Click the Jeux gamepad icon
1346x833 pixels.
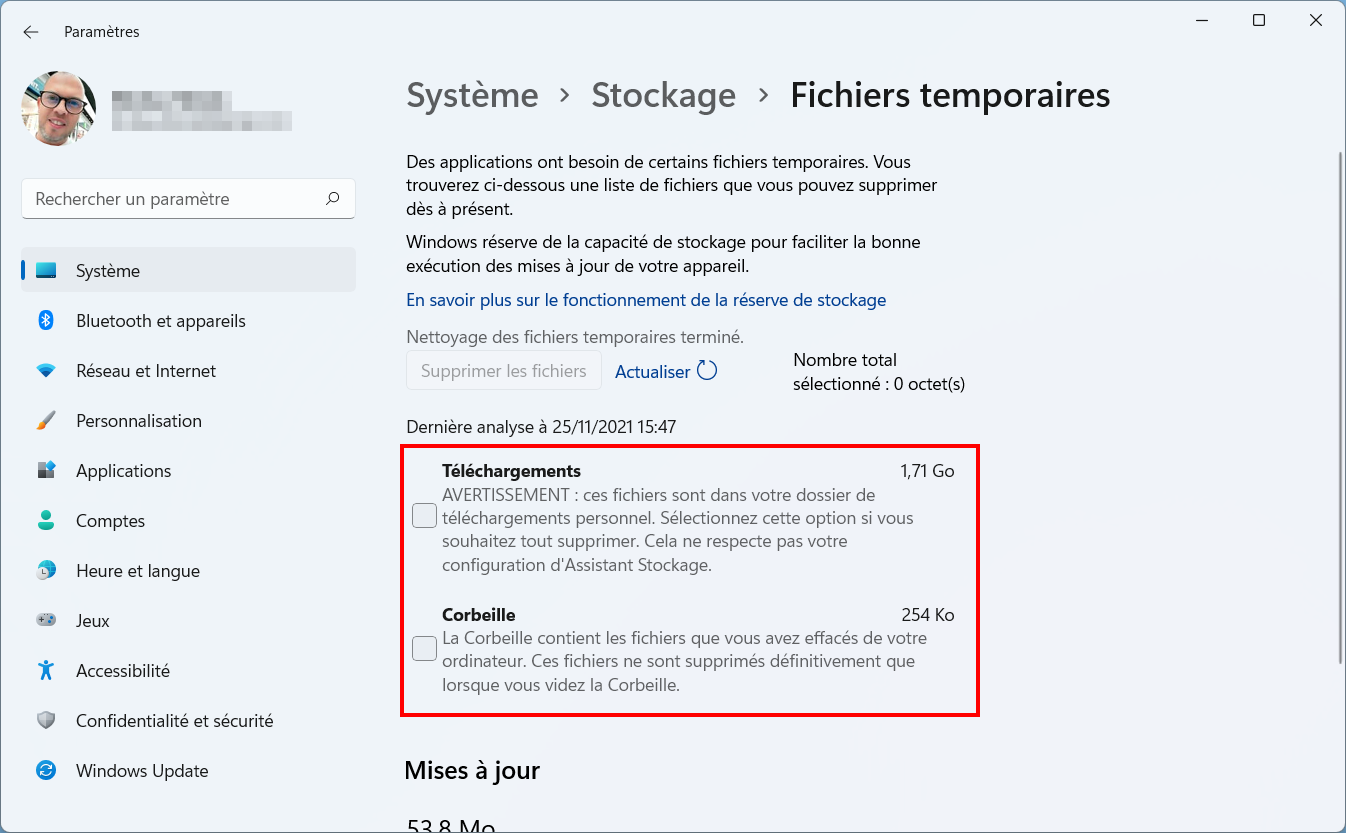(x=46, y=621)
